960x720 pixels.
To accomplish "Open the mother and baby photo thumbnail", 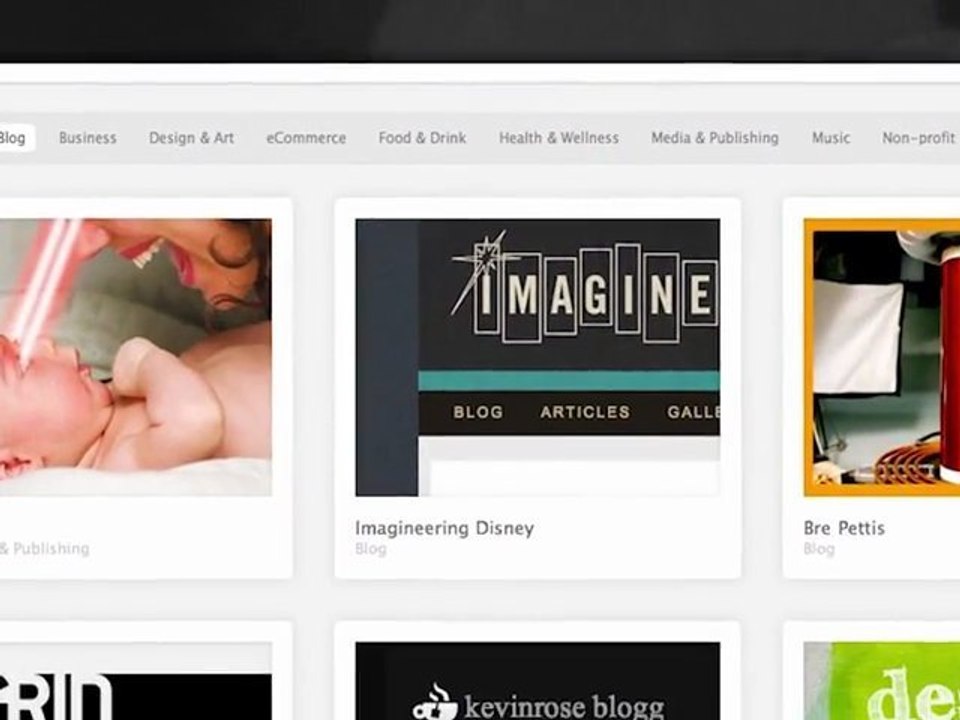I will 136,357.
